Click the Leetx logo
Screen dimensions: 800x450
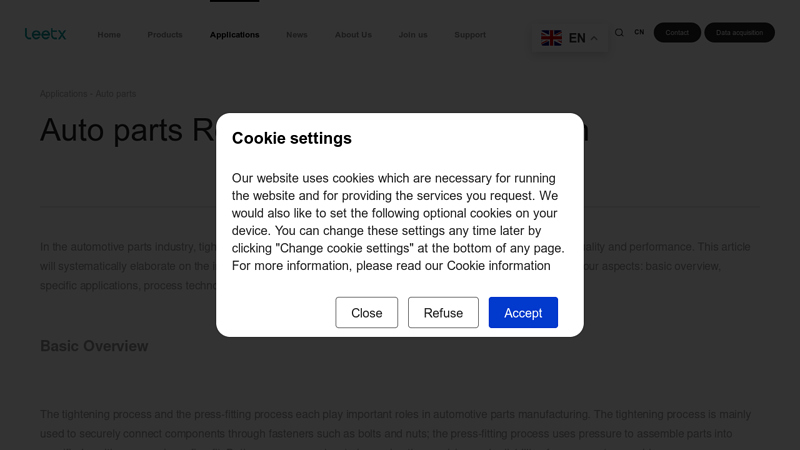[45, 34]
